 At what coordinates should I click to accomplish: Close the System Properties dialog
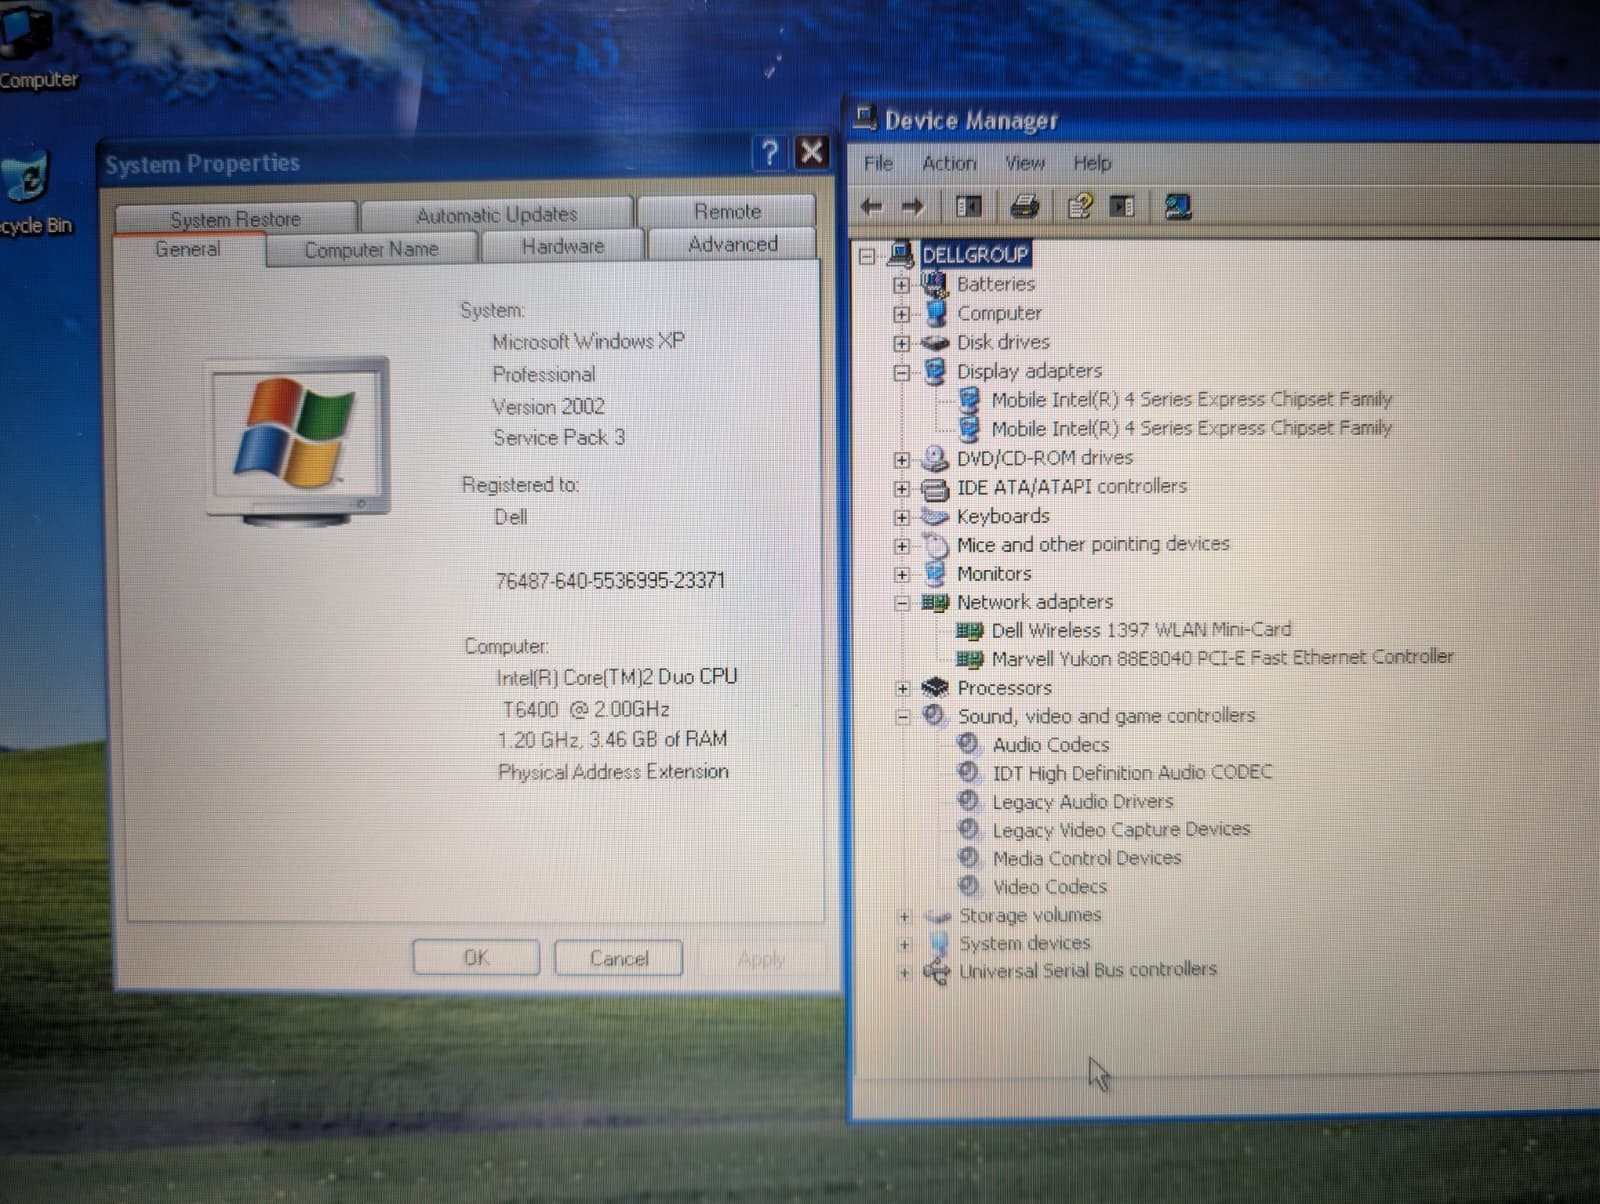click(811, 152)
